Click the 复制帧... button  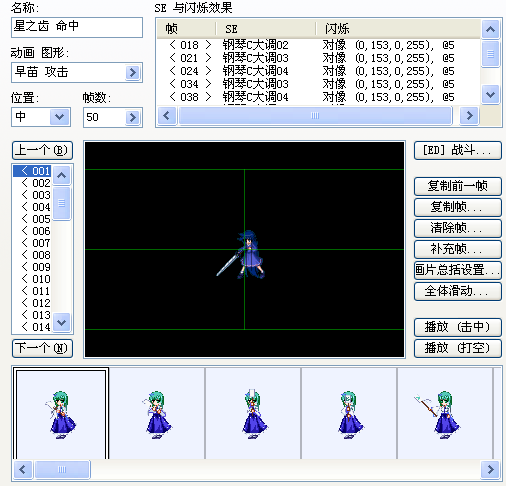click(x=458, y=207)
